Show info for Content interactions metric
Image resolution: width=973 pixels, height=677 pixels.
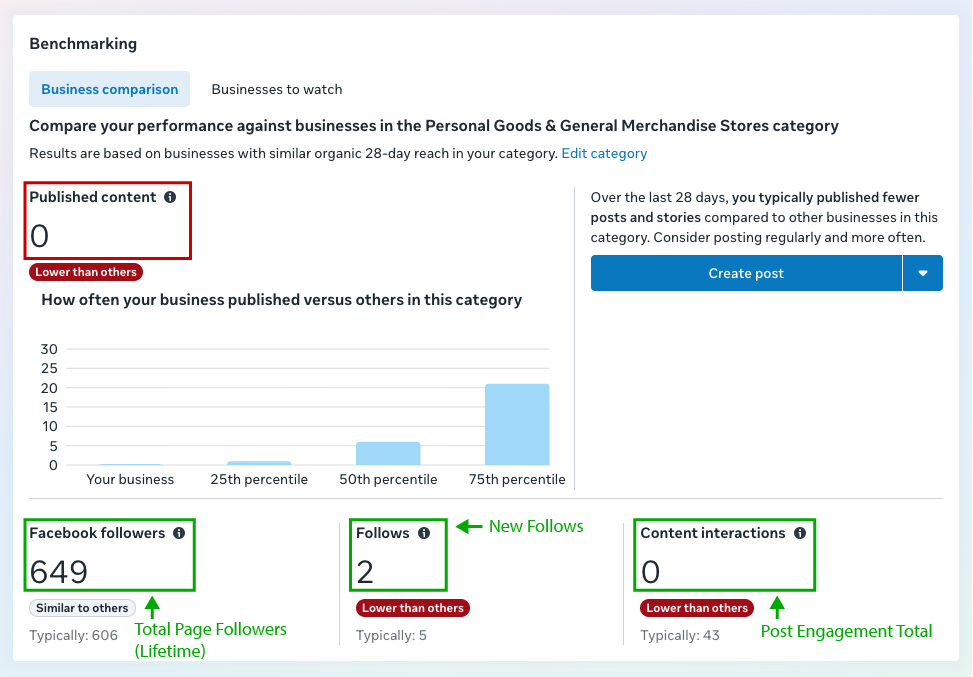(800, 534)
